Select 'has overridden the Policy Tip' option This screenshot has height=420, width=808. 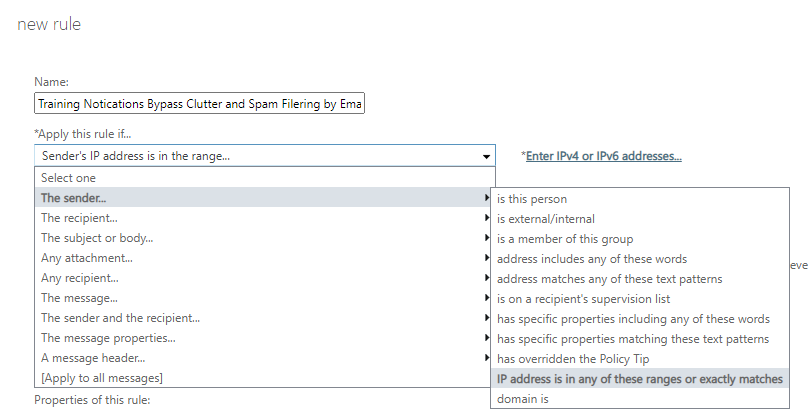[x=639, y=359]
